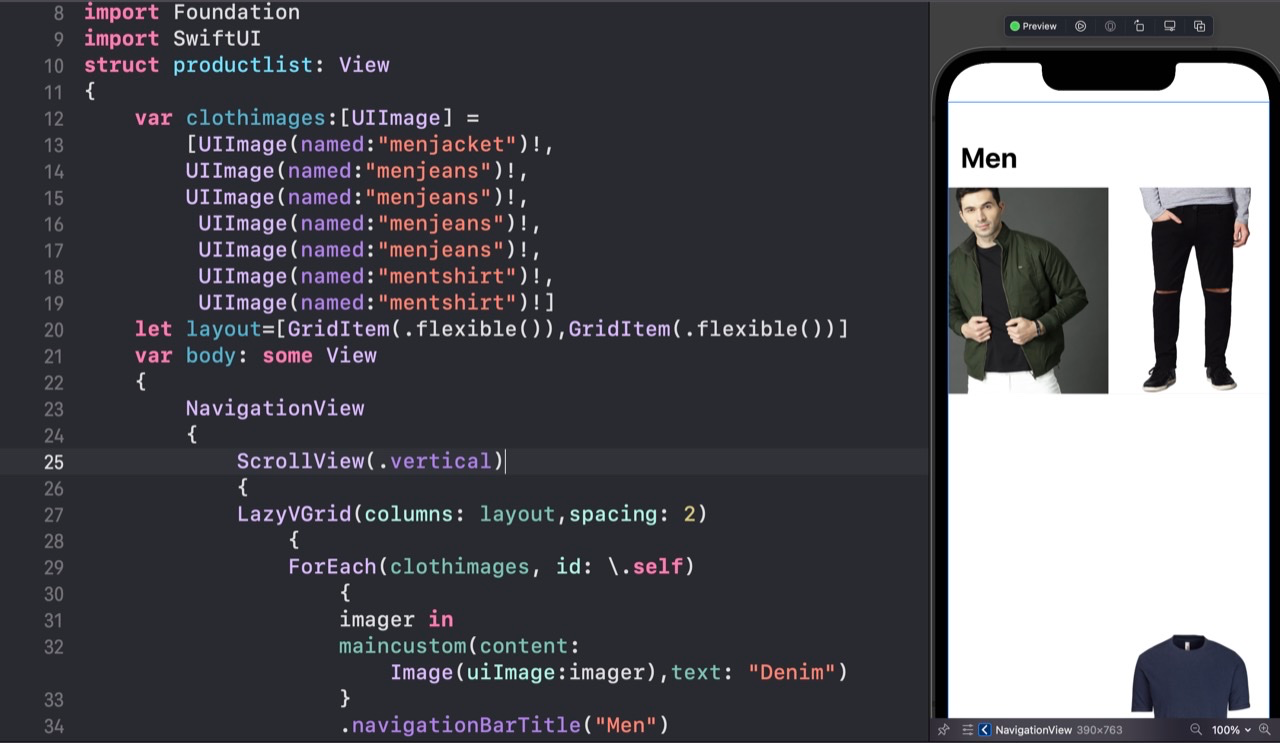Click the 390×763 size label
This screenshot has width=1280, height=743.
[x=1100, y=730]
